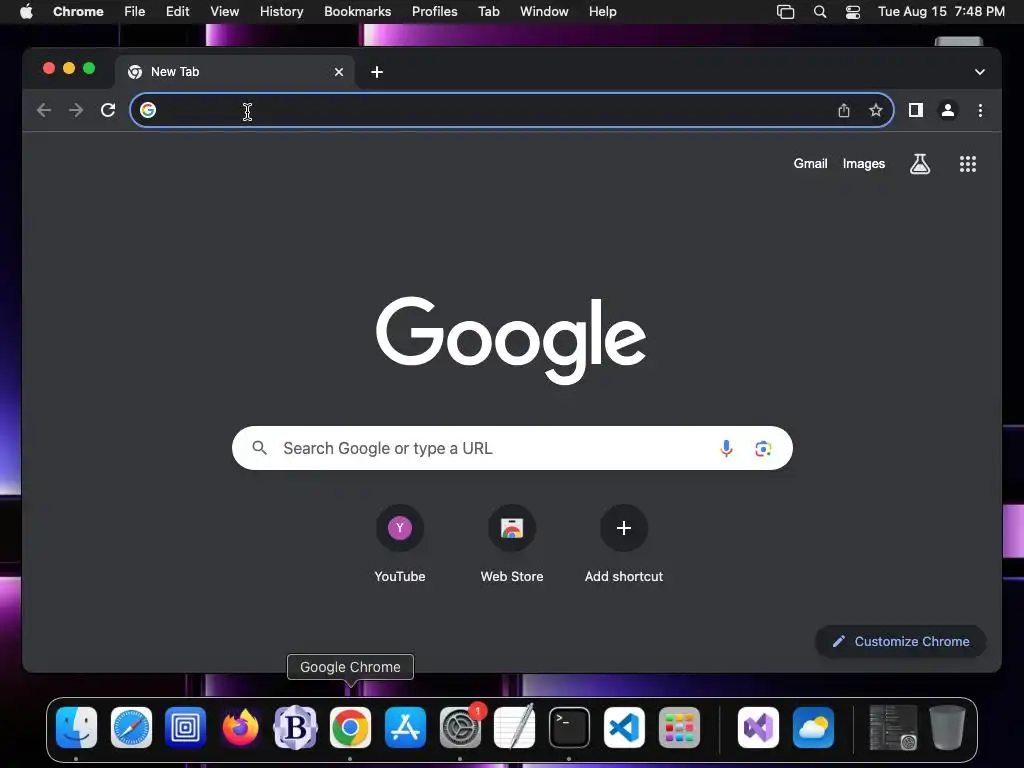Open the purple Visual Studio icon in the Dock
Image resolution: width=1024 pixels, height=768 pixels.
coord(758,728)
